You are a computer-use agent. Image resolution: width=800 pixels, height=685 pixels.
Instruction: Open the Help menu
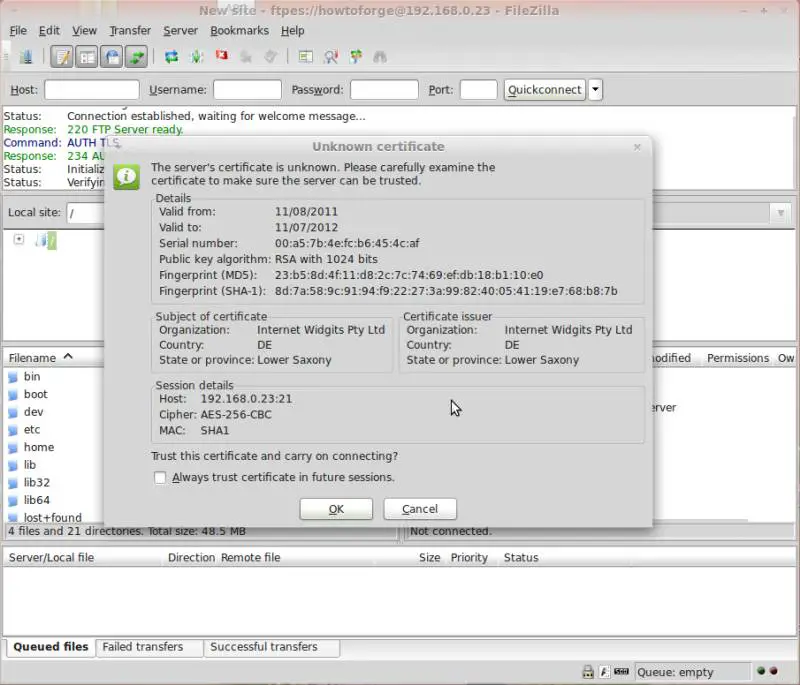[x=292, y=31]
